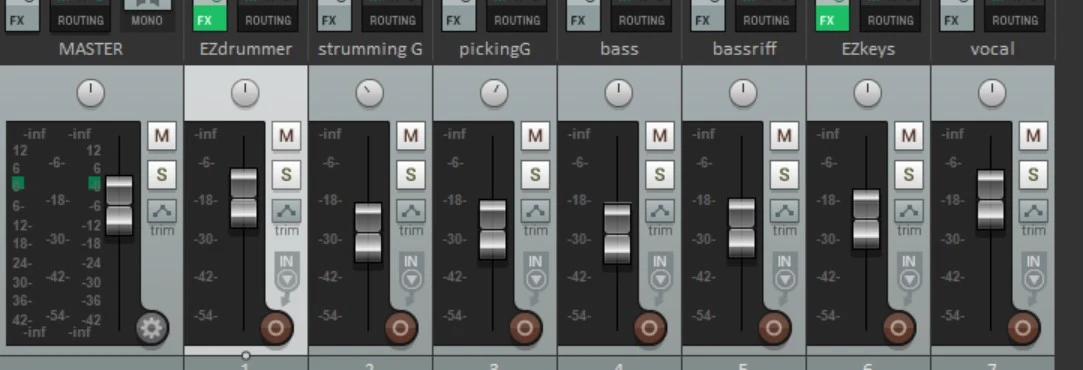Select the EZdrummer track name

tap(247, 49)
